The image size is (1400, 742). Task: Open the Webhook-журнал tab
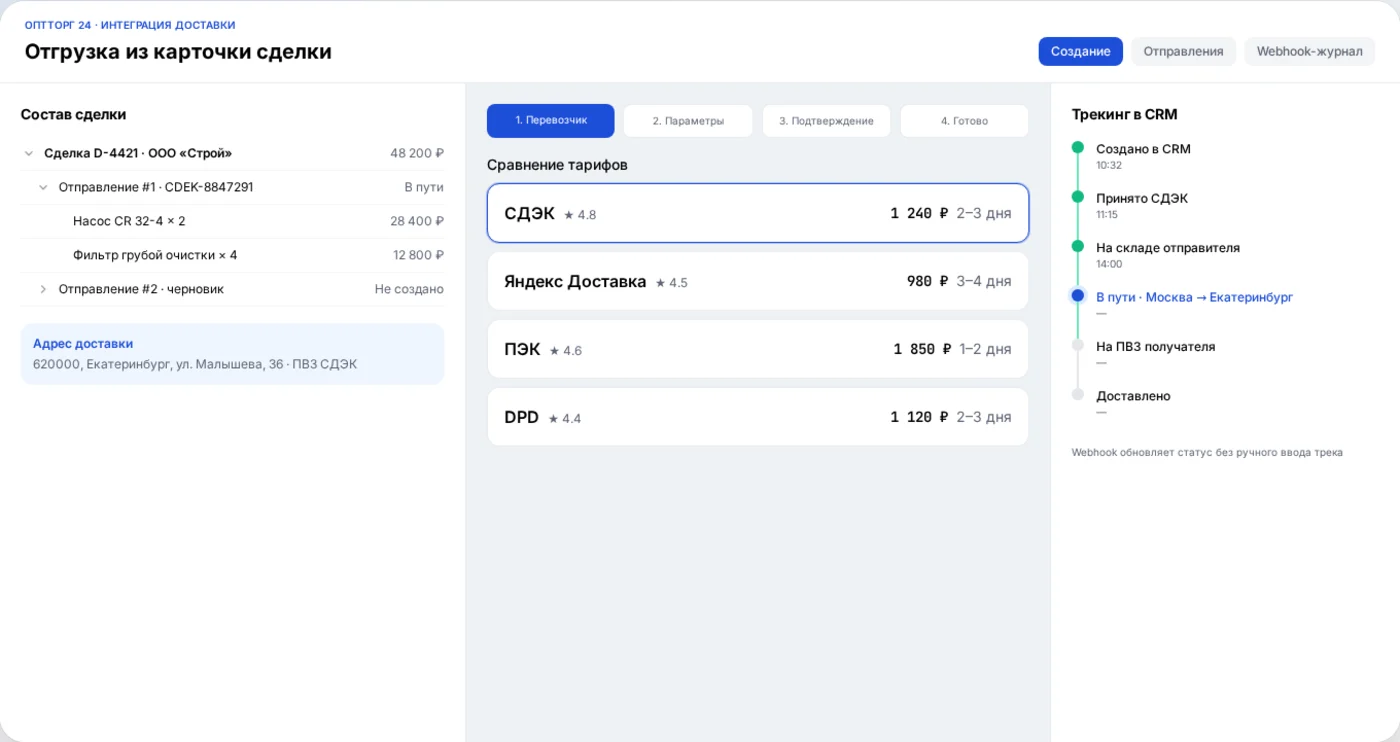point(1309,51)
